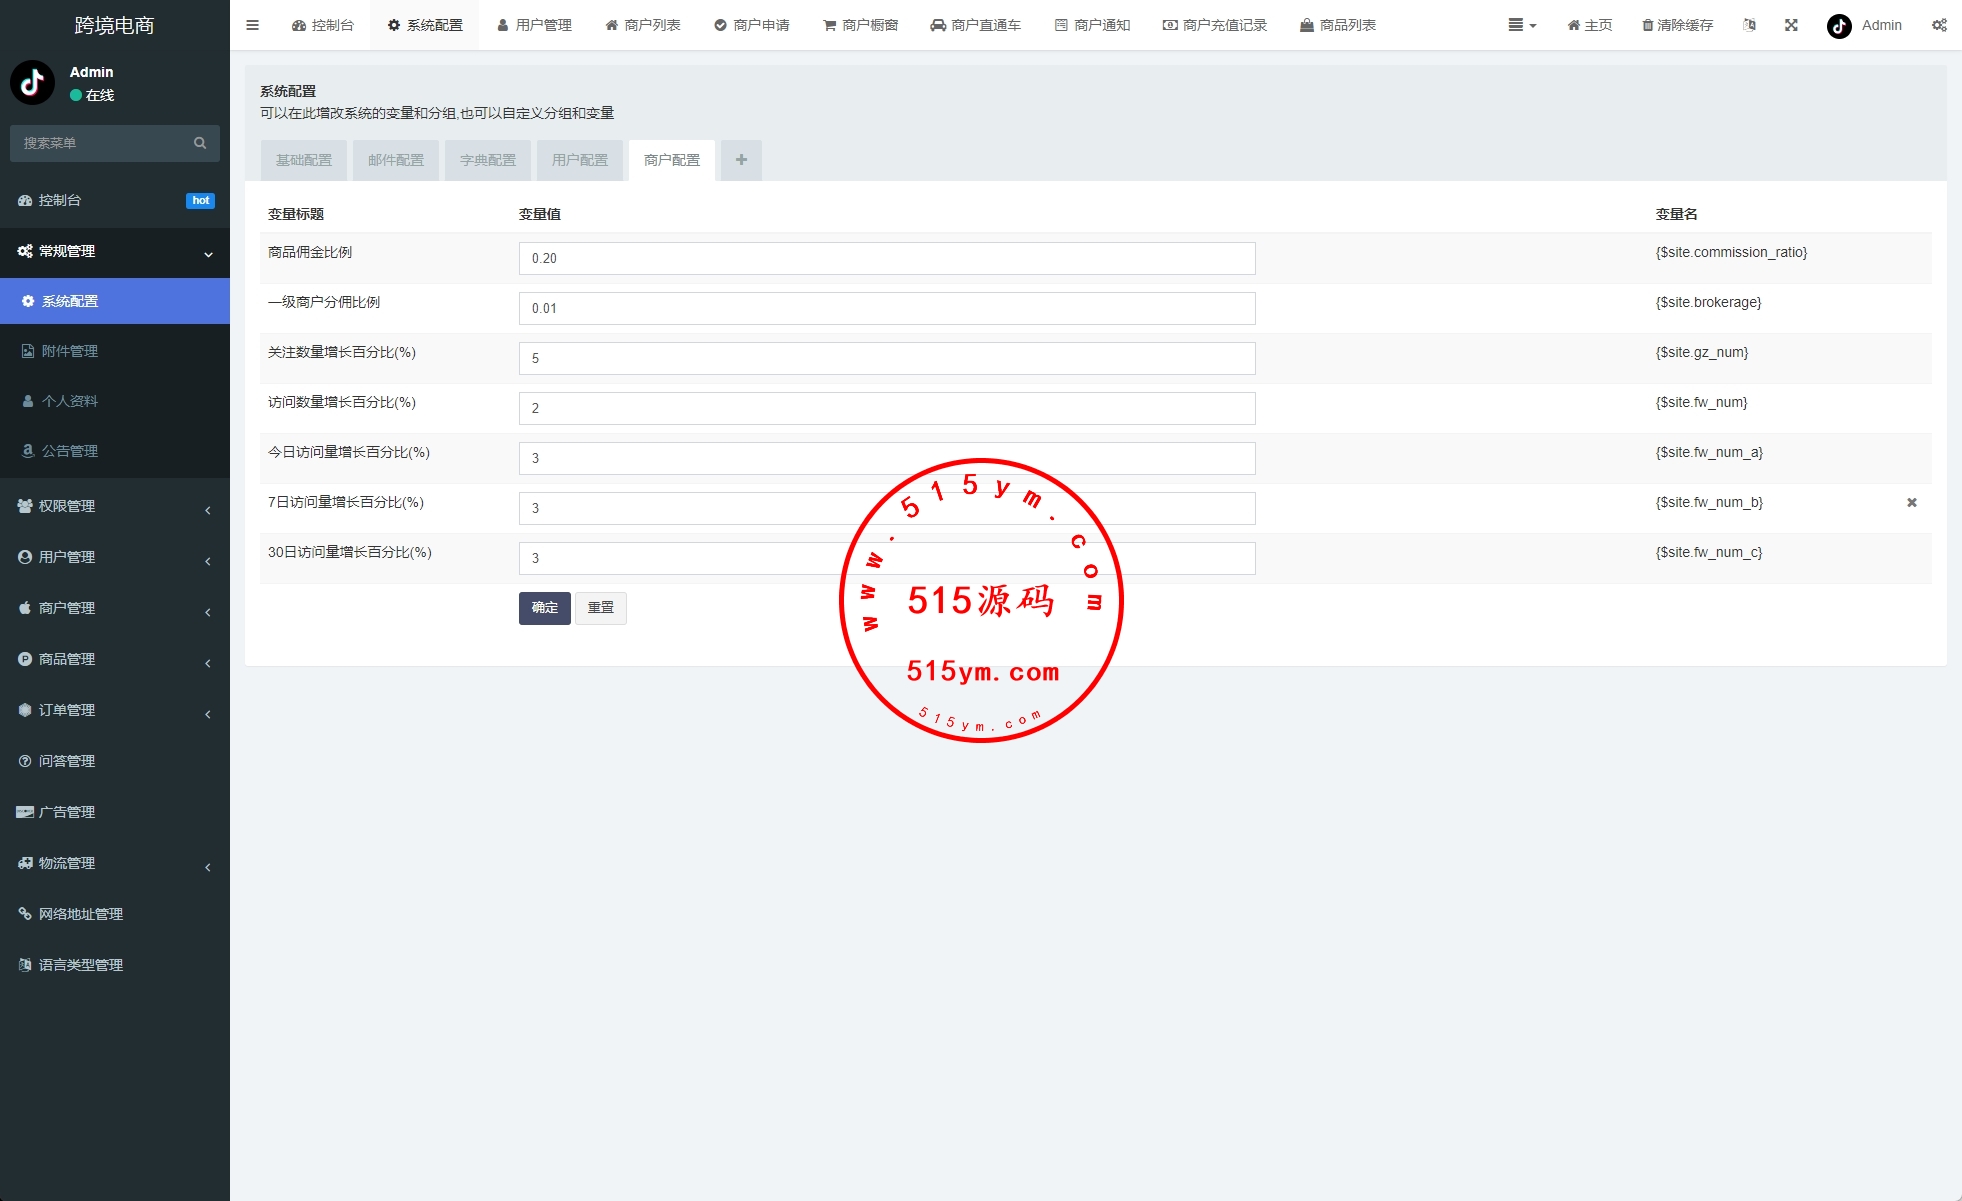Switch to the 基础配置 tab

pyautogui.click(x=304, y=160)
